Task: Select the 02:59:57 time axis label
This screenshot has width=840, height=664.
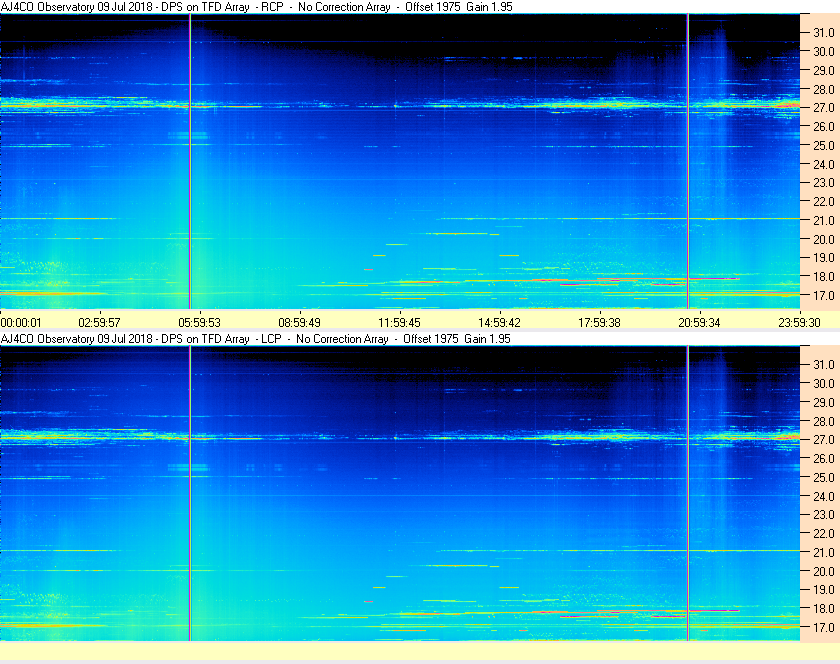Action: (x=100, y=323)
